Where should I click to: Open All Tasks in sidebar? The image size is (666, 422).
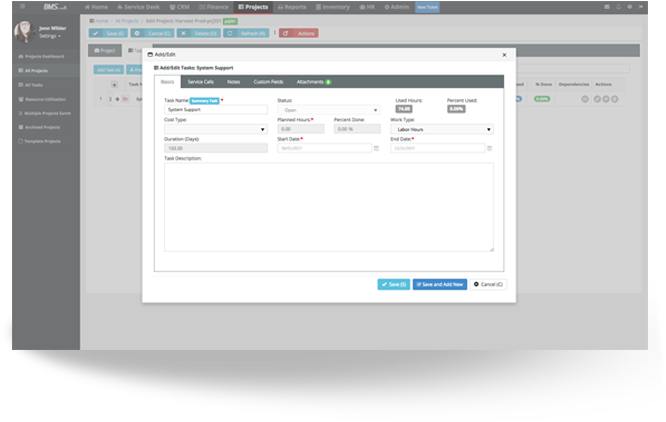[x=31, y=85]
